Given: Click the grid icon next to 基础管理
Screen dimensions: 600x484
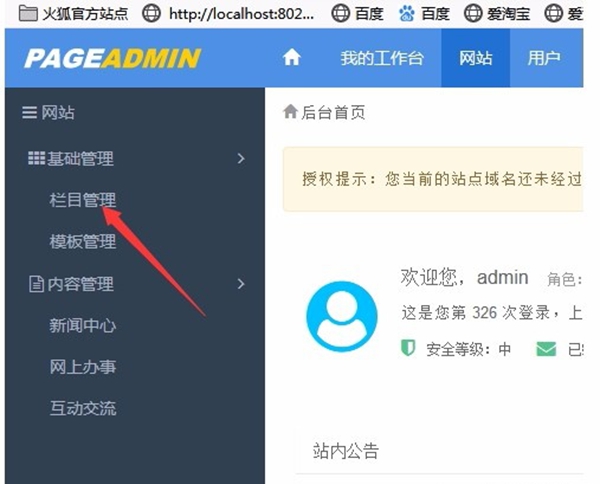Looking at the screenshot, I should tap(36, 158).
